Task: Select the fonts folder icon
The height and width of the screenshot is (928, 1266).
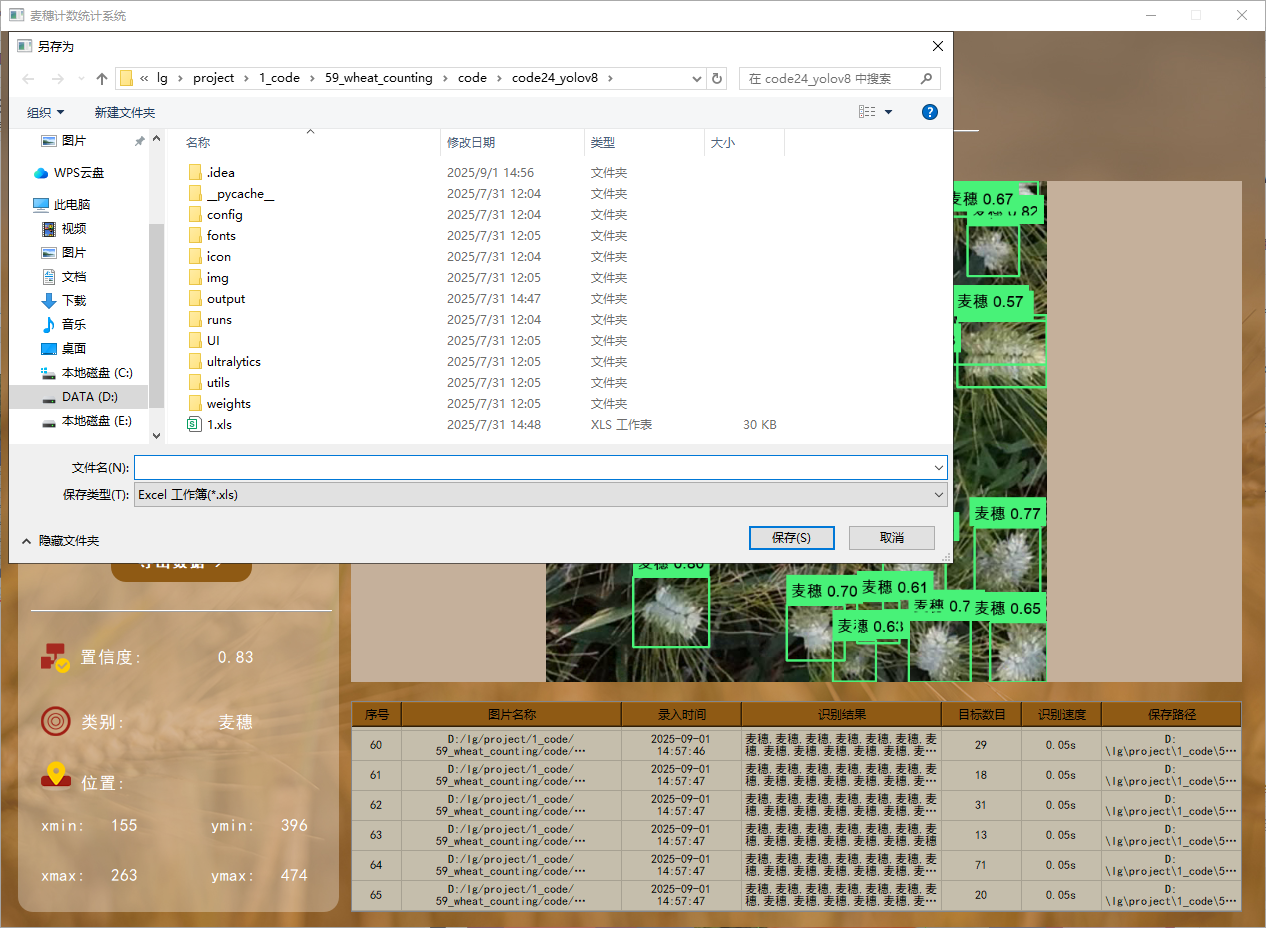Action: (x=195, y=236)
